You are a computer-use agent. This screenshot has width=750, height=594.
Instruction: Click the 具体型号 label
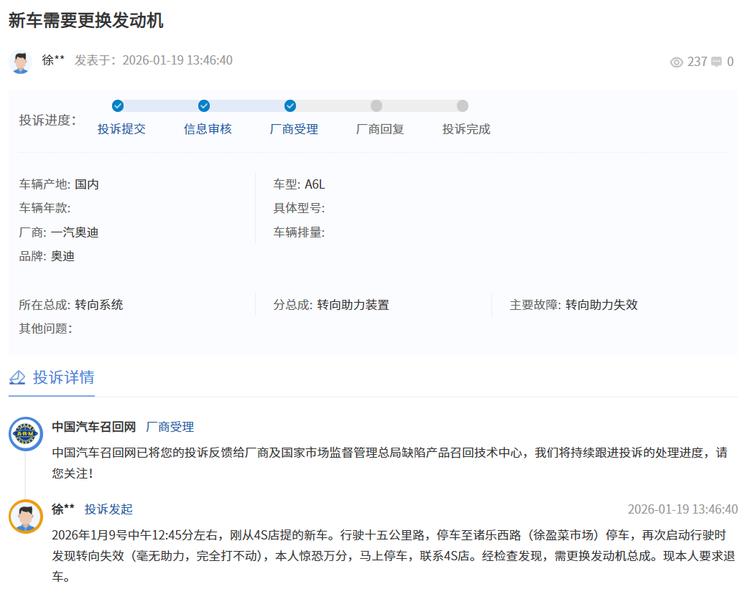[x=299, y=208]
